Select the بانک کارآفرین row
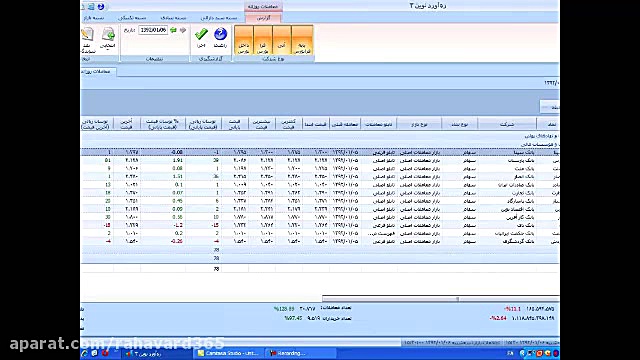This screenshot has width=640, height=360. click(x=320, y=217)
